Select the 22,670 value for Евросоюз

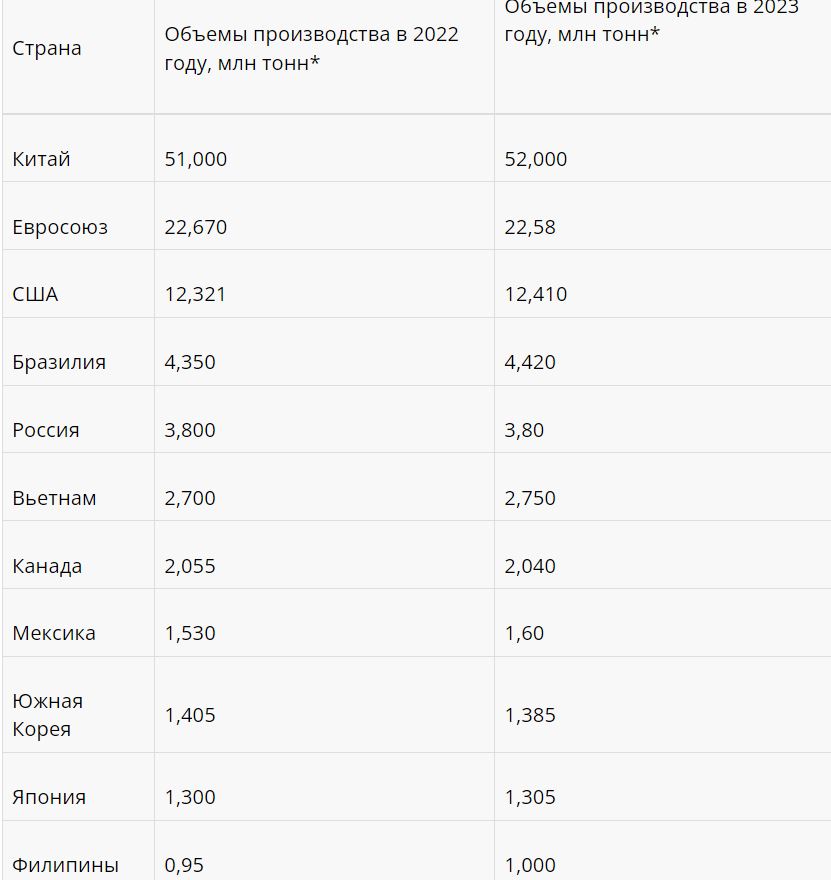[196, 227]
